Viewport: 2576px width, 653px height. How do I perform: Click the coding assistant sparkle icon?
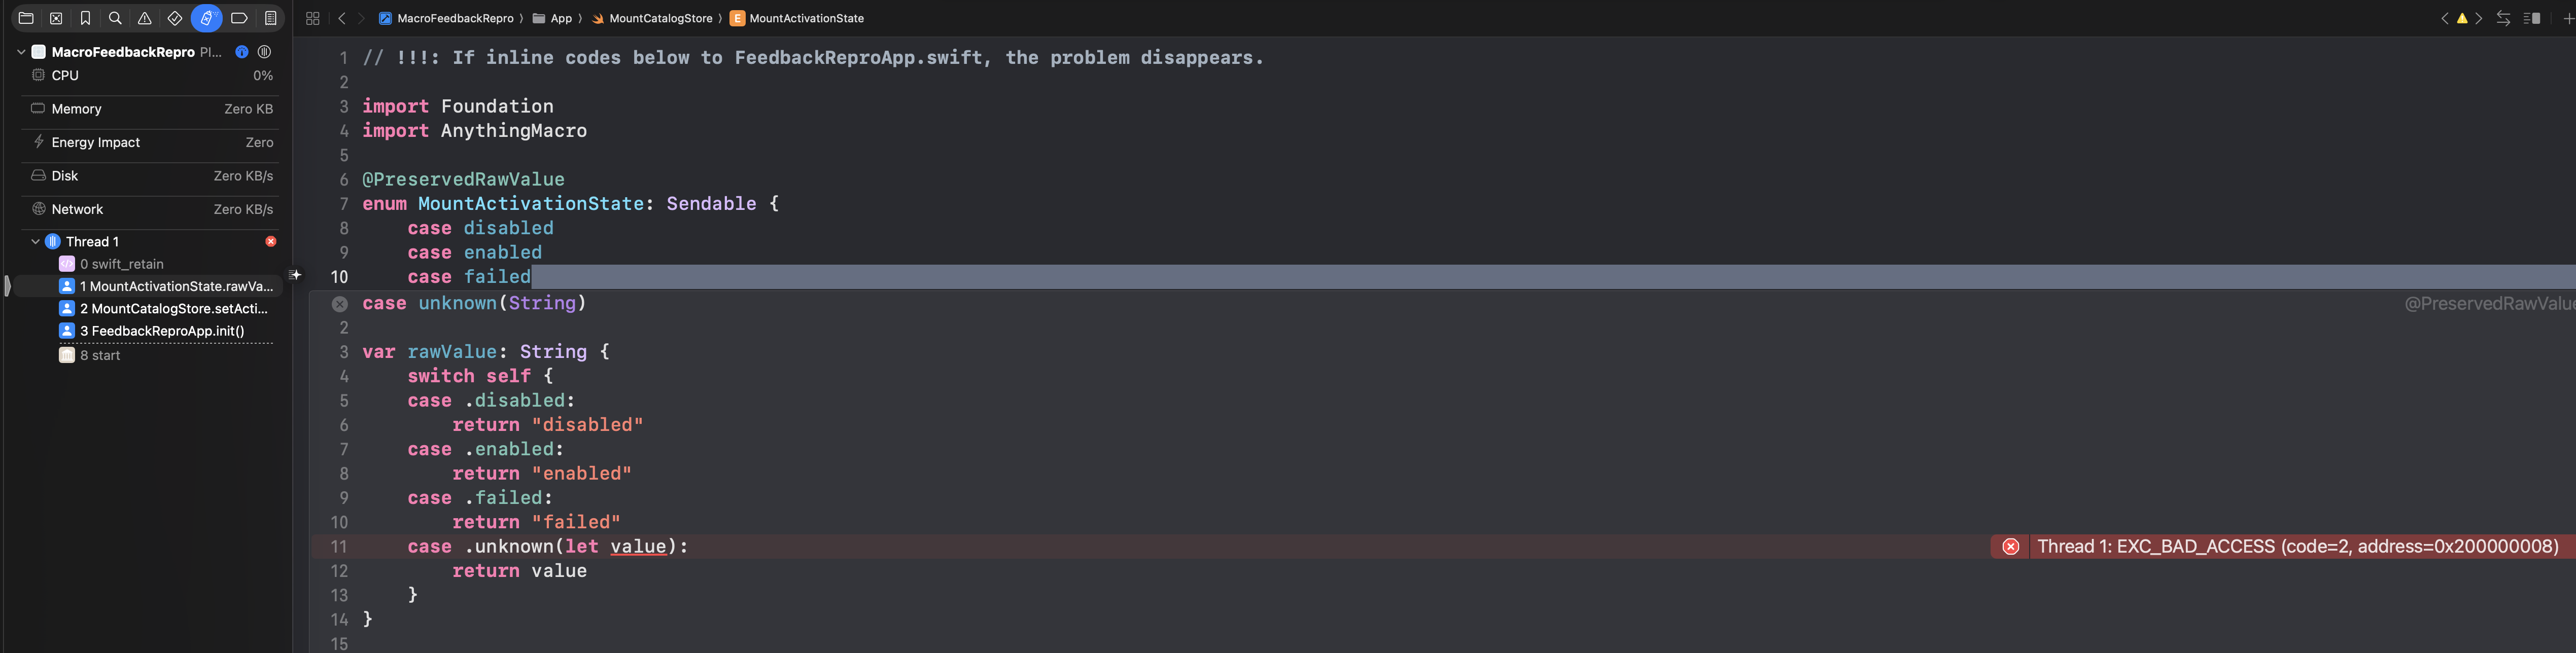pos(296,275)
